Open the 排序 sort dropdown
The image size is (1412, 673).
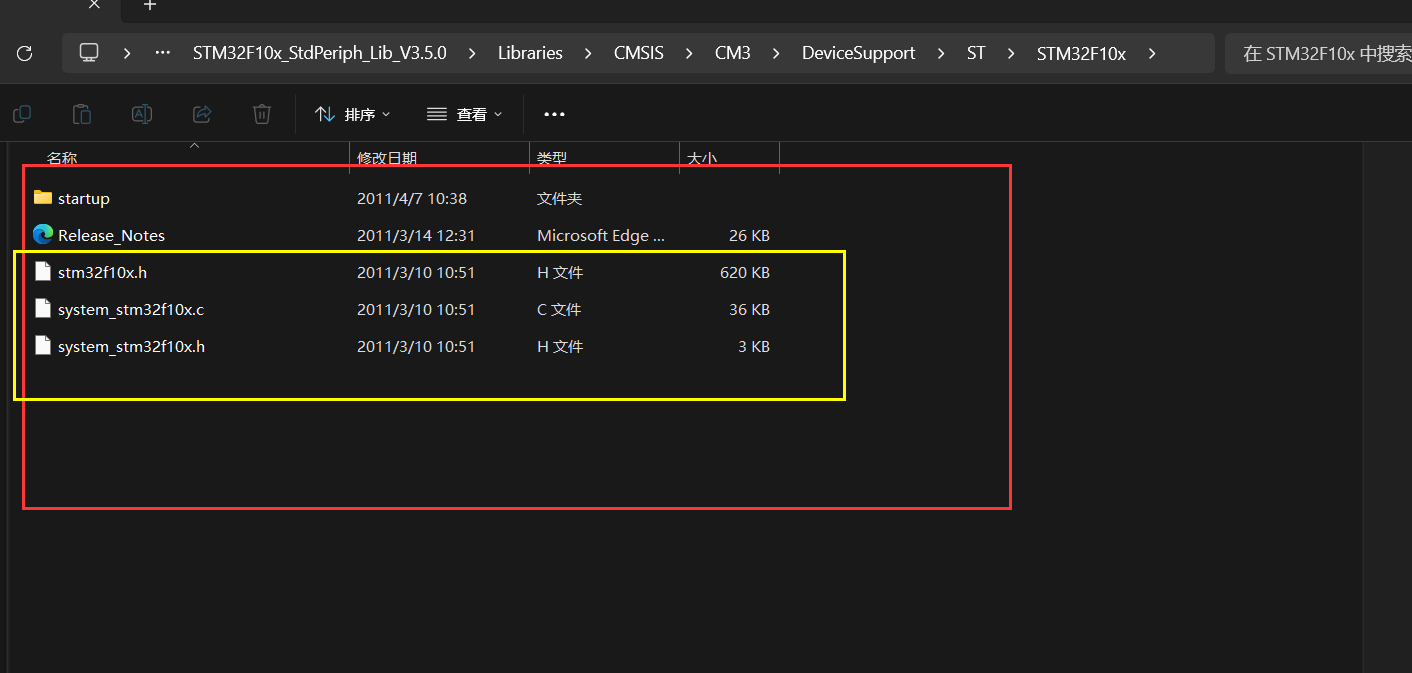pos(353,115)
